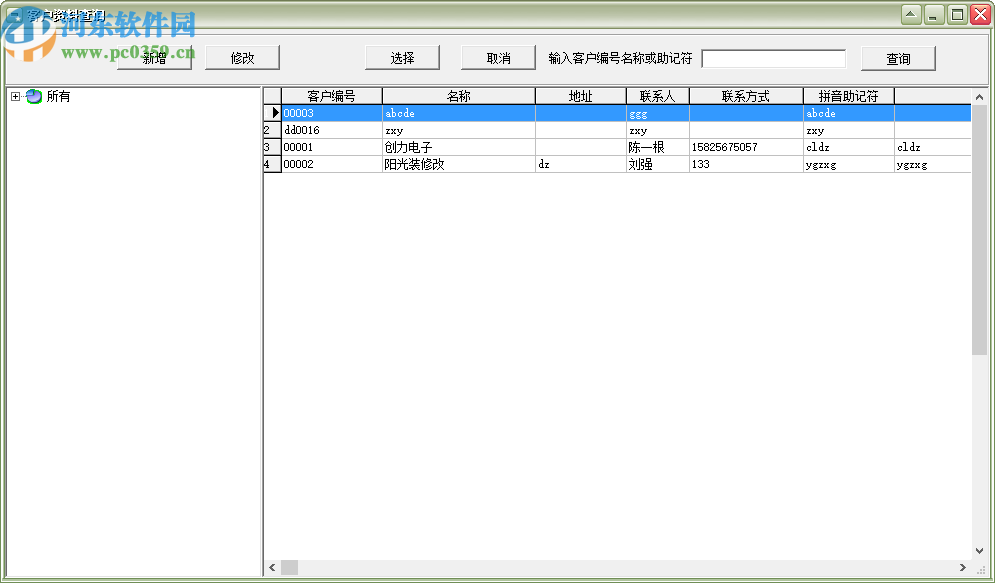Click the 地址 column header

[581, 96]
